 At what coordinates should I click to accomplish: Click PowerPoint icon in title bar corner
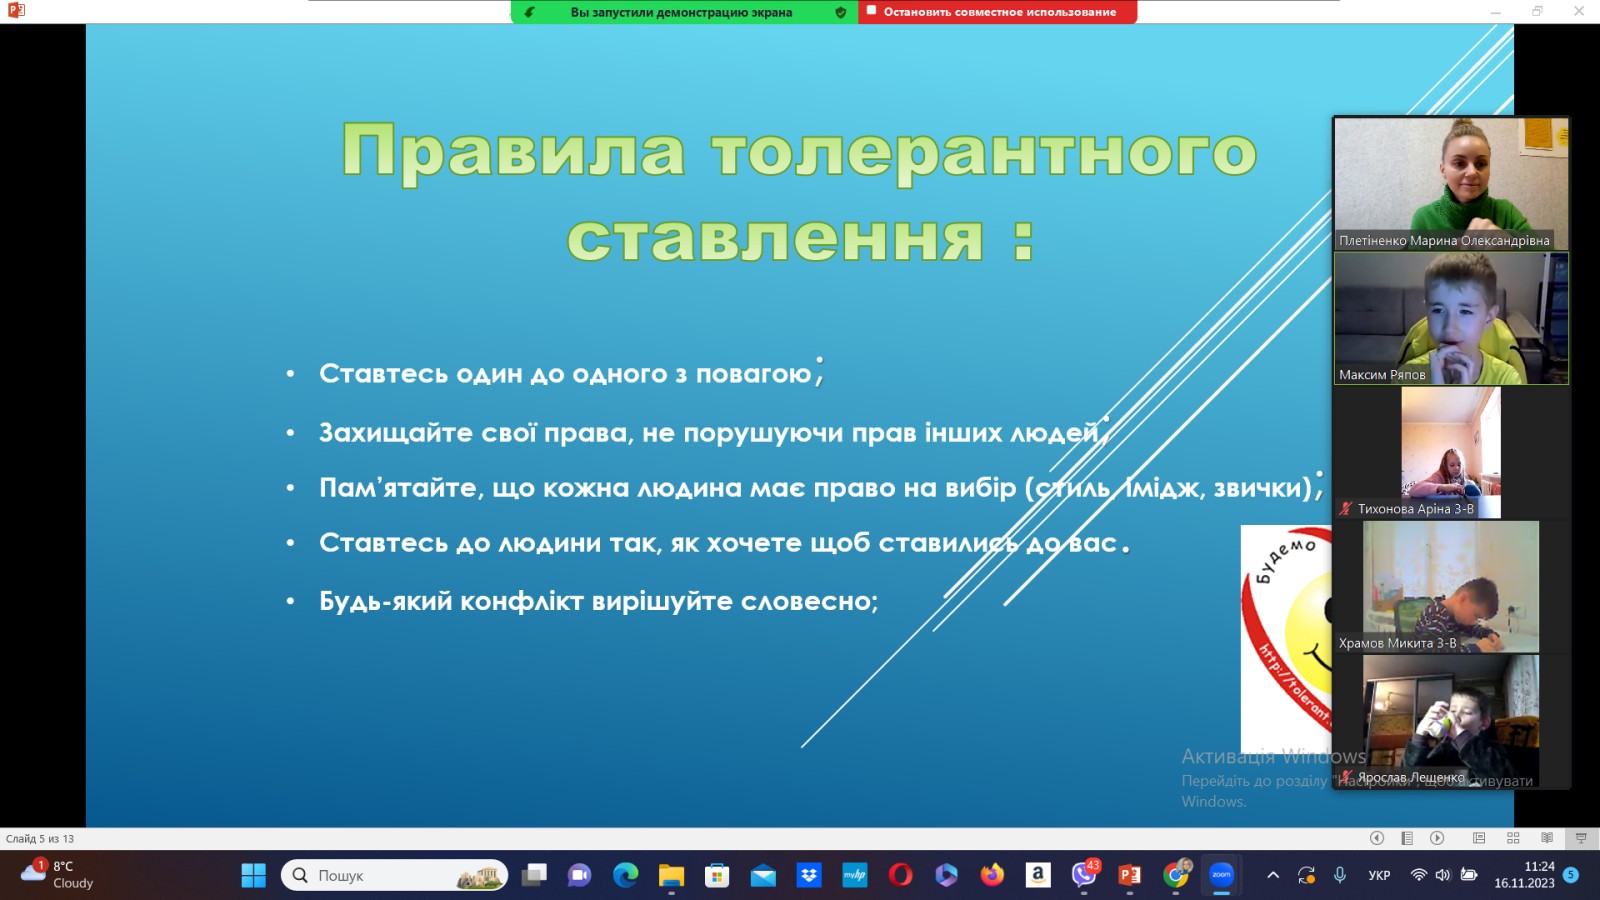(x=15, y=10)
